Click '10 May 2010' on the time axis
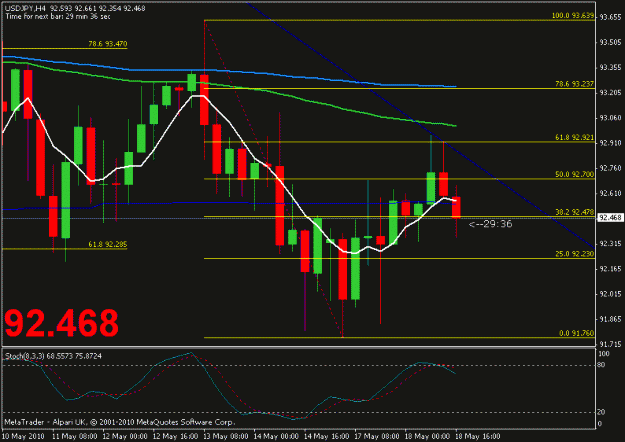Viewport: 625px width, 442px height. point(23,436)
